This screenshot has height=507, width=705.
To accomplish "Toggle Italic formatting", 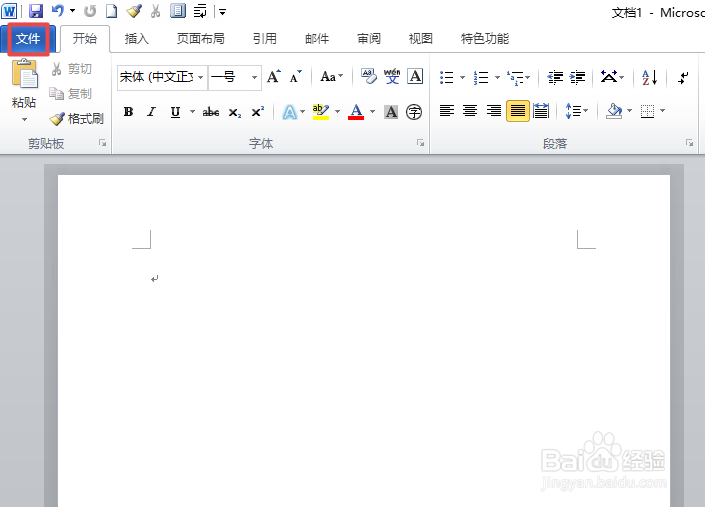I will click(x=152, y=112).
